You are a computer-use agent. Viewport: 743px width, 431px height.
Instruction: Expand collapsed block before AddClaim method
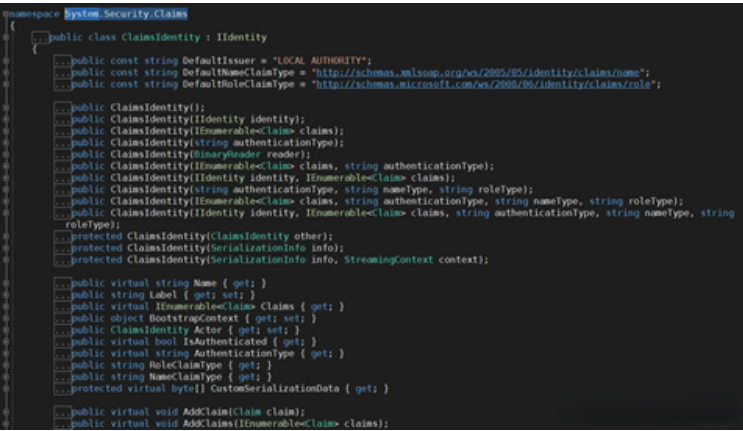pyautogui.click(x=62, y=411)
